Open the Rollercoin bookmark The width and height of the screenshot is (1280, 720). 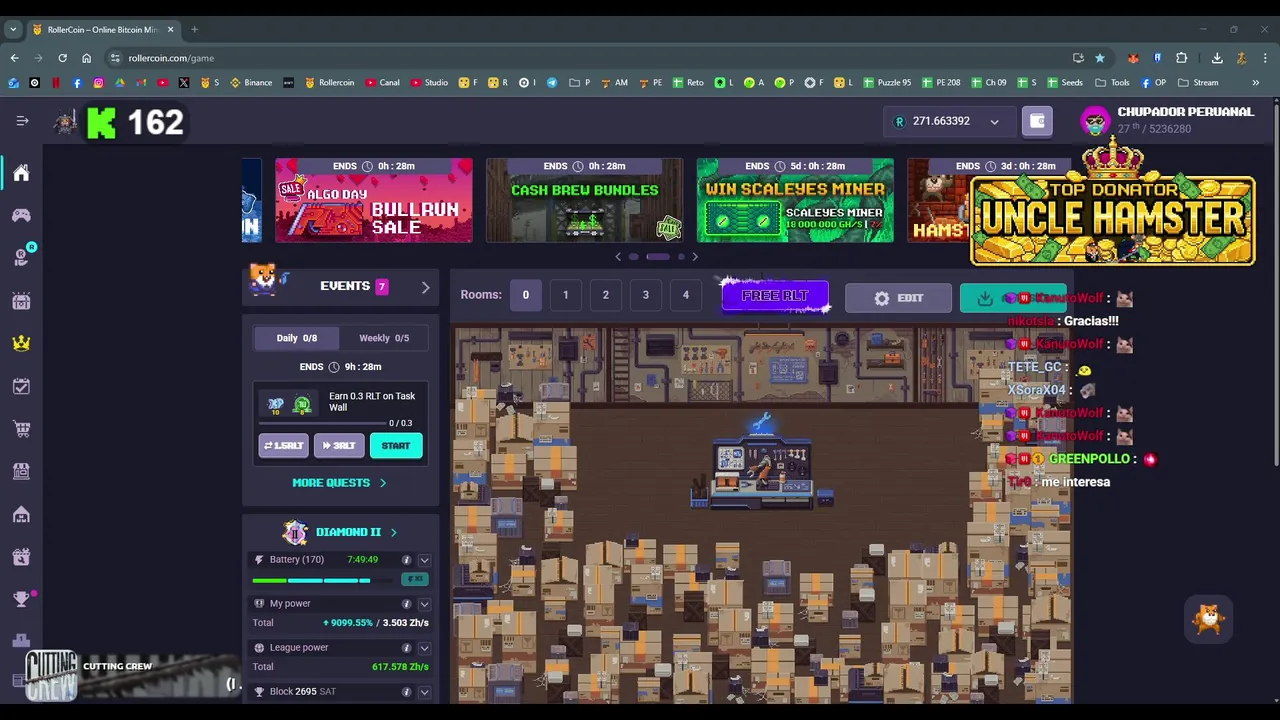pyautogui.click(x=330, y=83)
